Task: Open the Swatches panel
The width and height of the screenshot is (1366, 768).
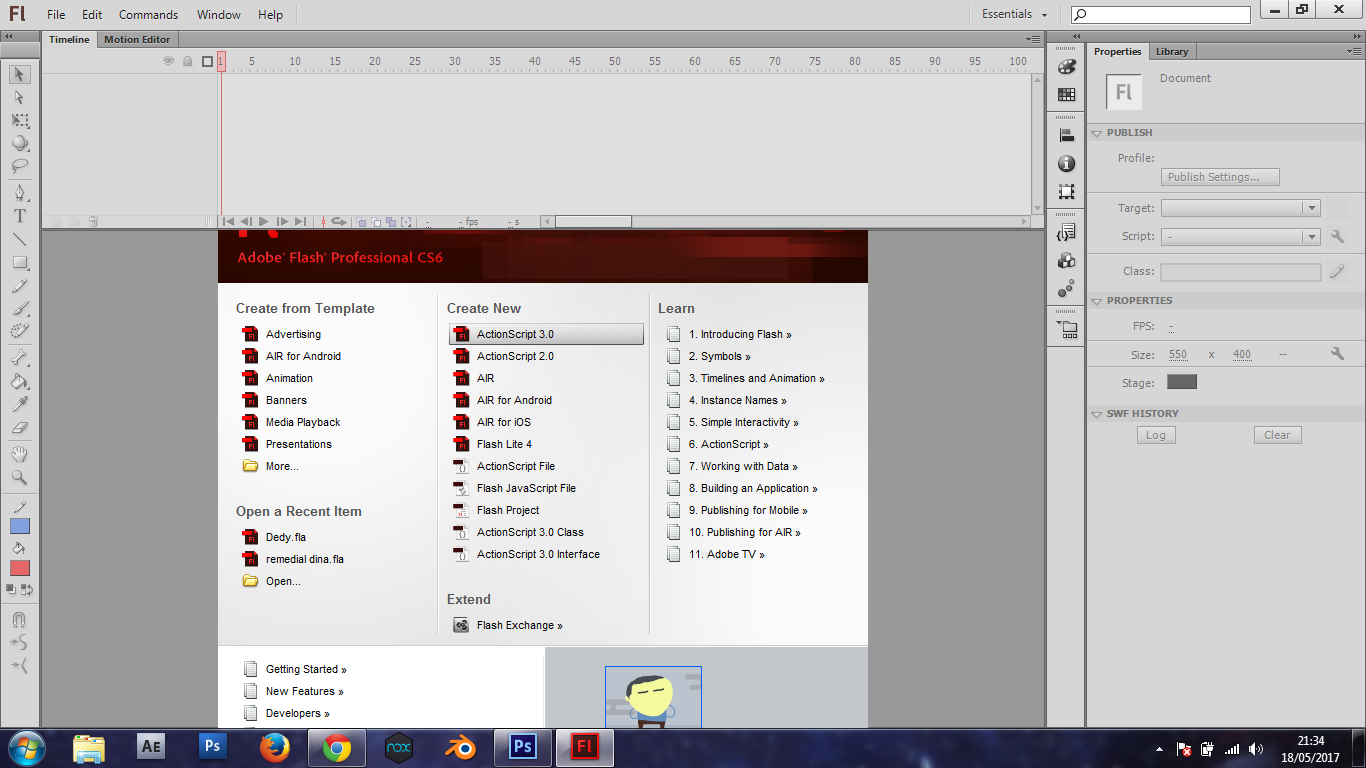Action: (1066, 94)
